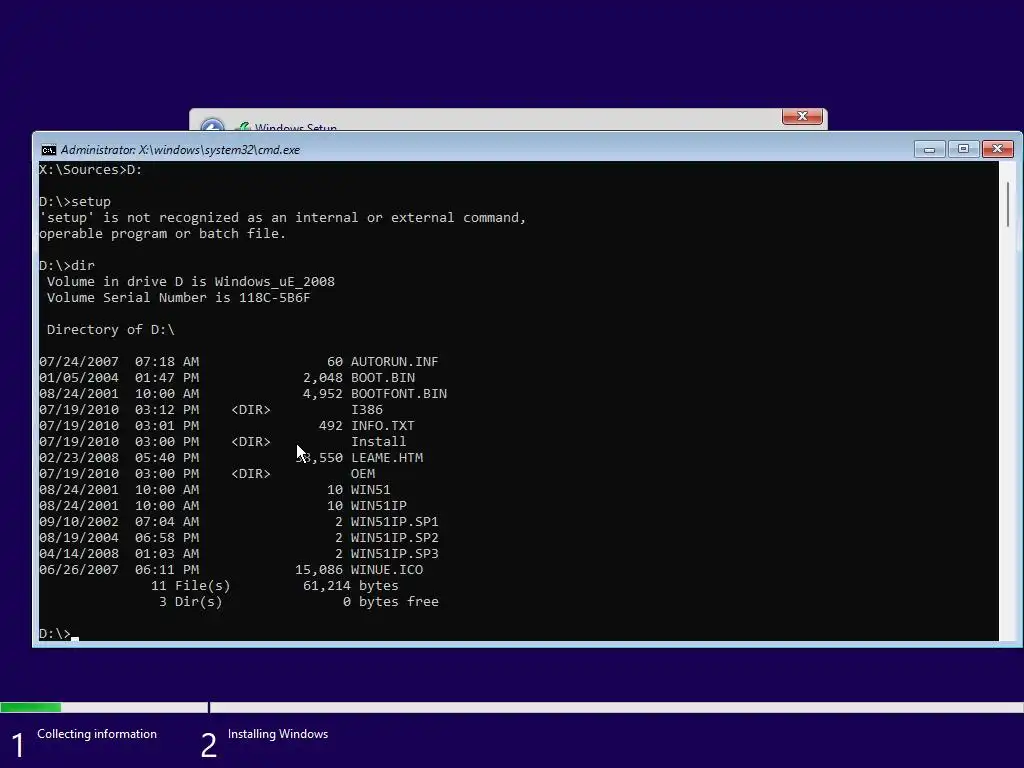The width and height of the screenshot is (1024, 768).
Task: Click the WIN51IP file name without extension
Action: click(x=379, y=505)
